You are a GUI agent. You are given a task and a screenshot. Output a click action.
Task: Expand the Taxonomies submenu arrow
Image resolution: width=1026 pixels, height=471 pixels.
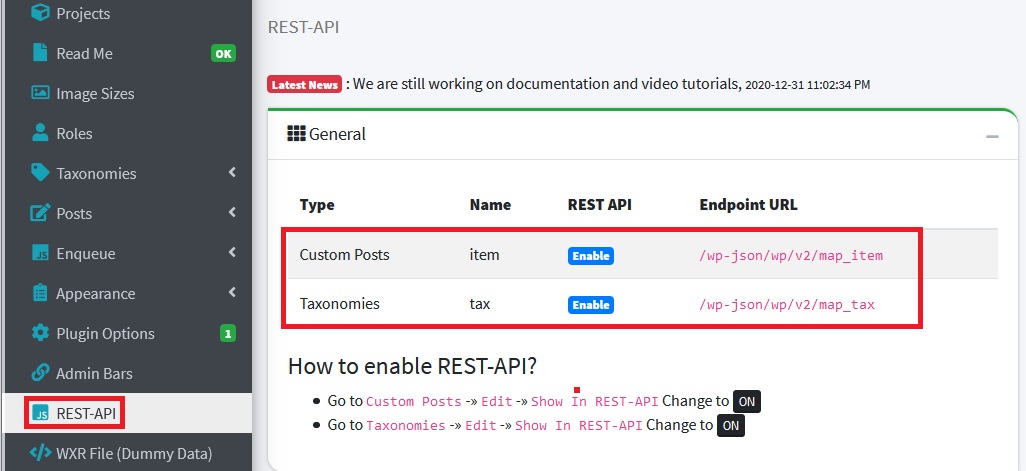(232, 173)
